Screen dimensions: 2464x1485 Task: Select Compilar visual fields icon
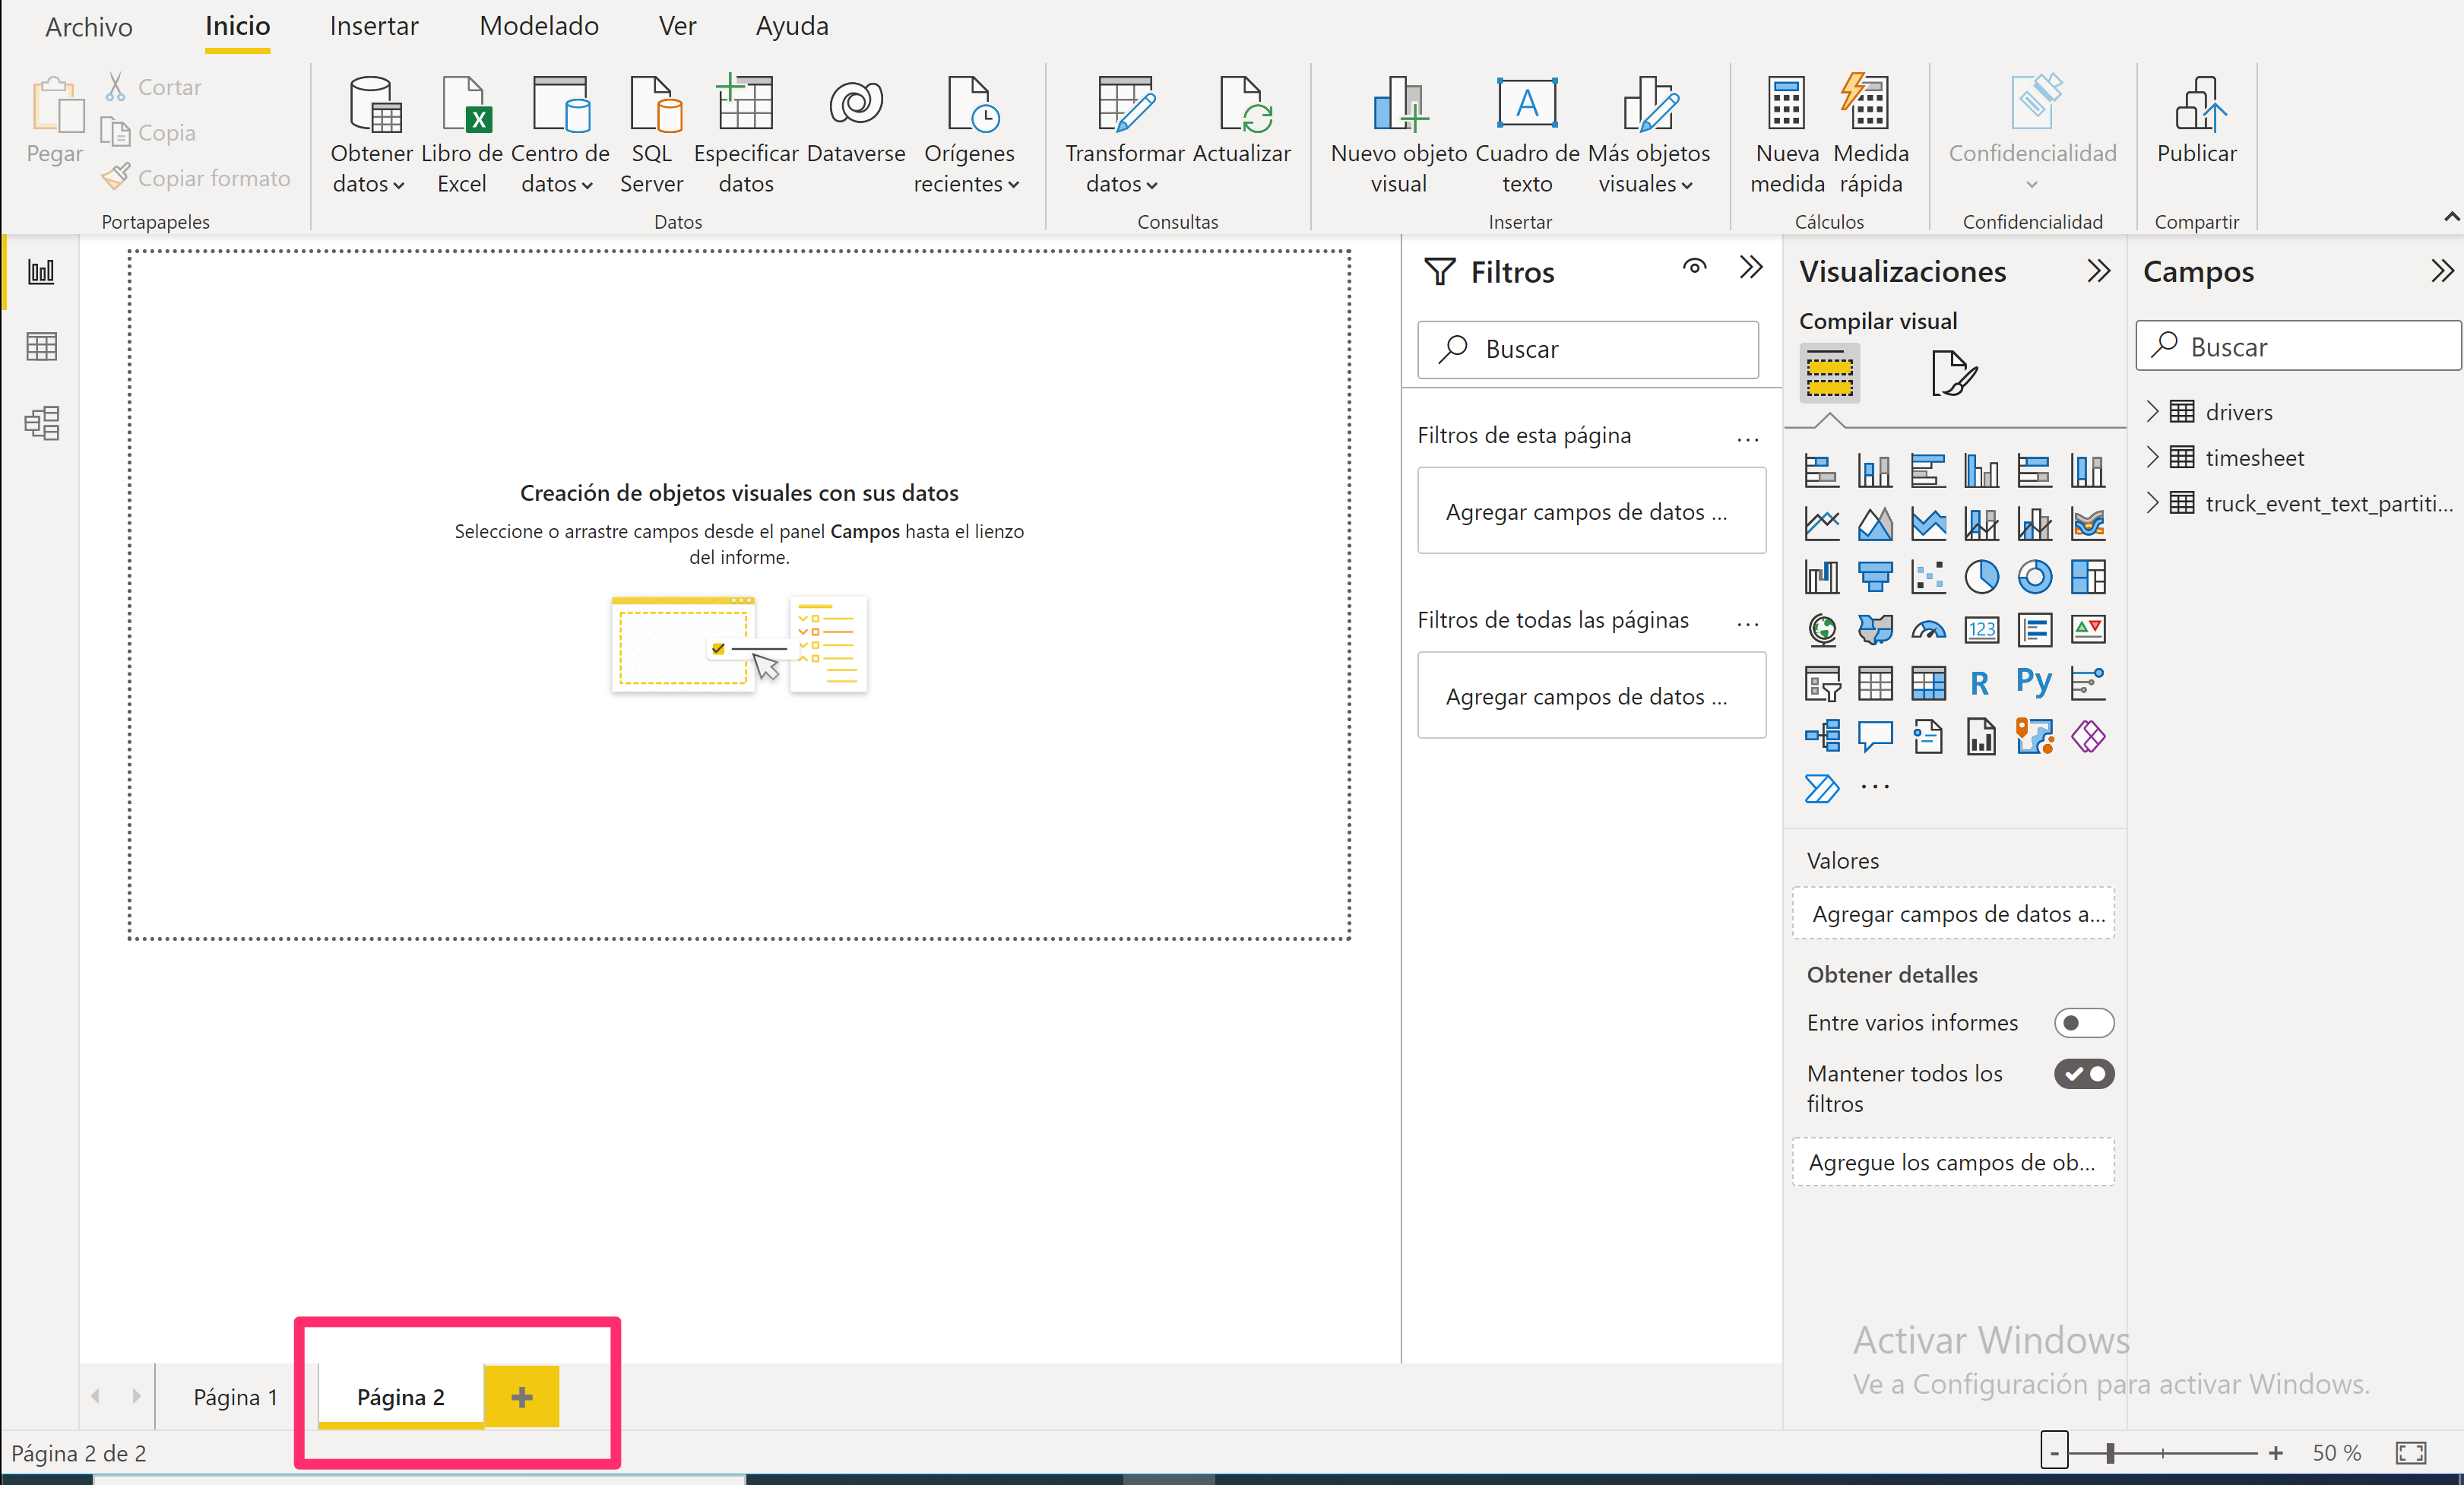[1829, 373]
